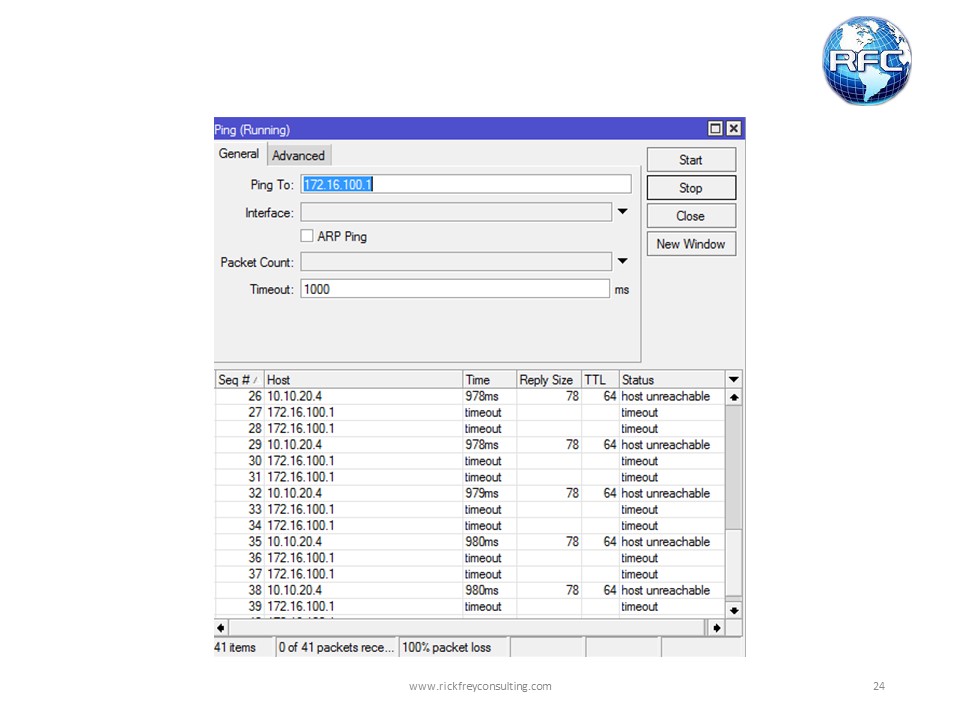Select the General tab

point(239,154)
